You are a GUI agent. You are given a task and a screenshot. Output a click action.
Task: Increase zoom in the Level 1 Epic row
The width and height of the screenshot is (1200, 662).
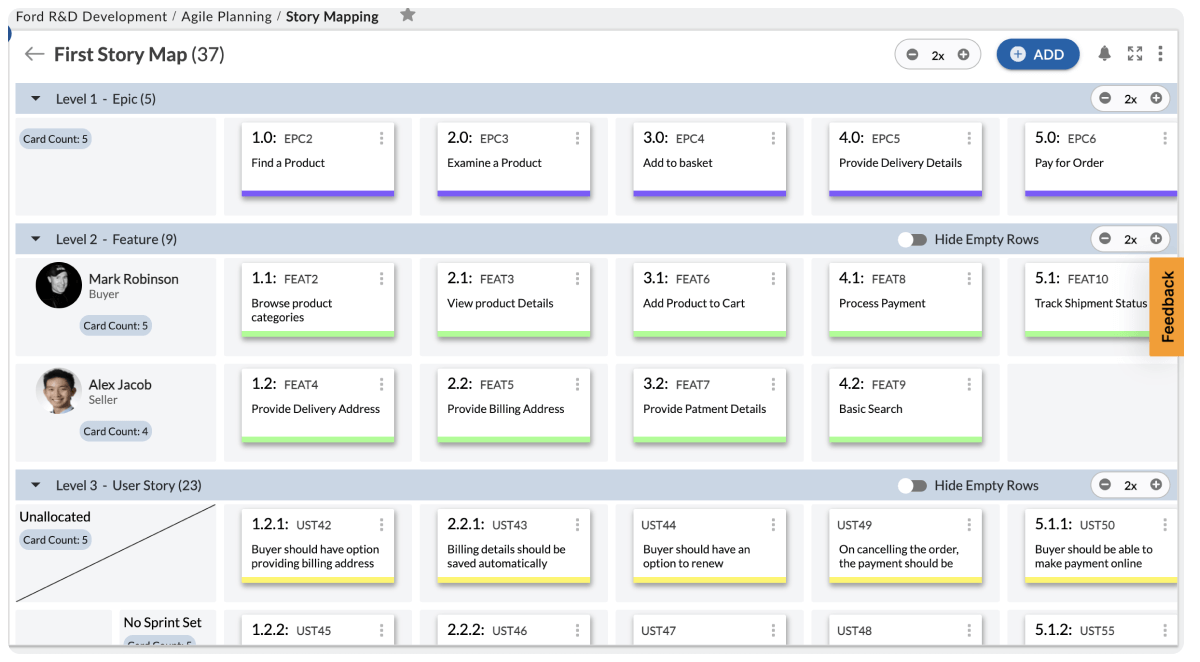click(x=1156, y=99)
